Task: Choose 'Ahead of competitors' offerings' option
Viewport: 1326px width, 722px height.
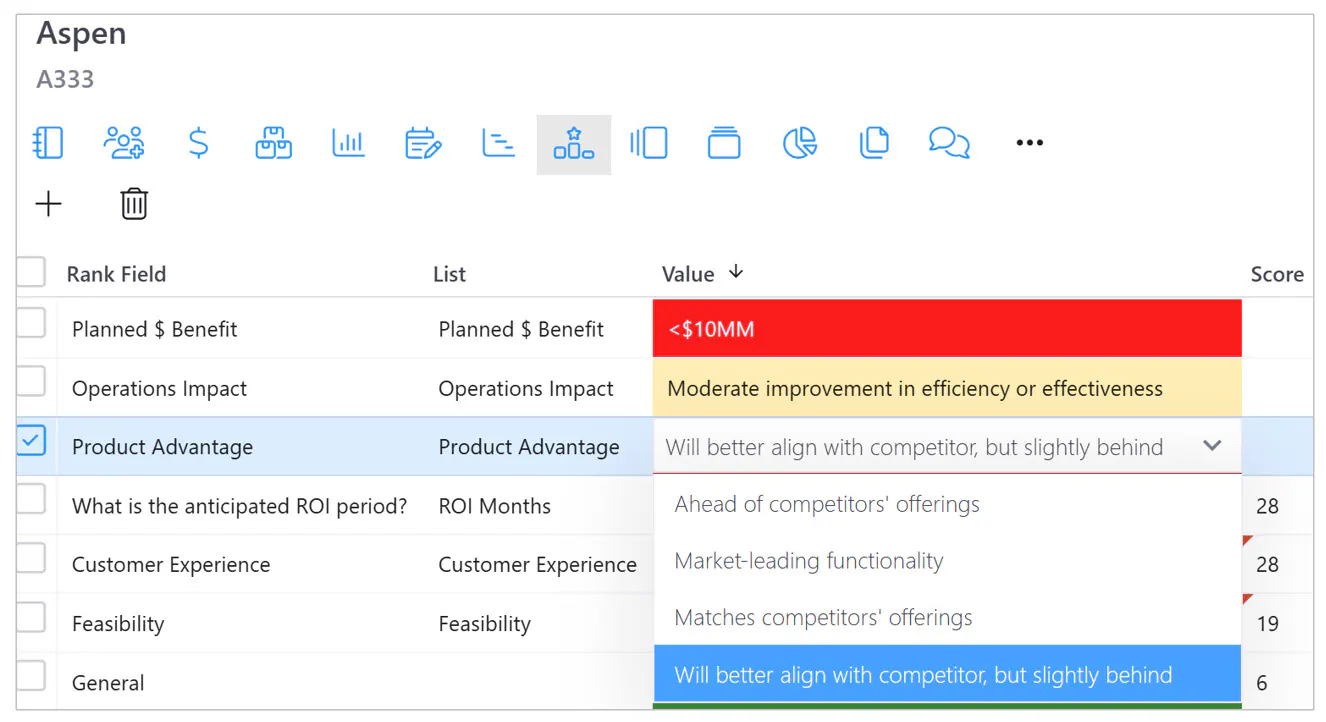Action: click(947, 504)
